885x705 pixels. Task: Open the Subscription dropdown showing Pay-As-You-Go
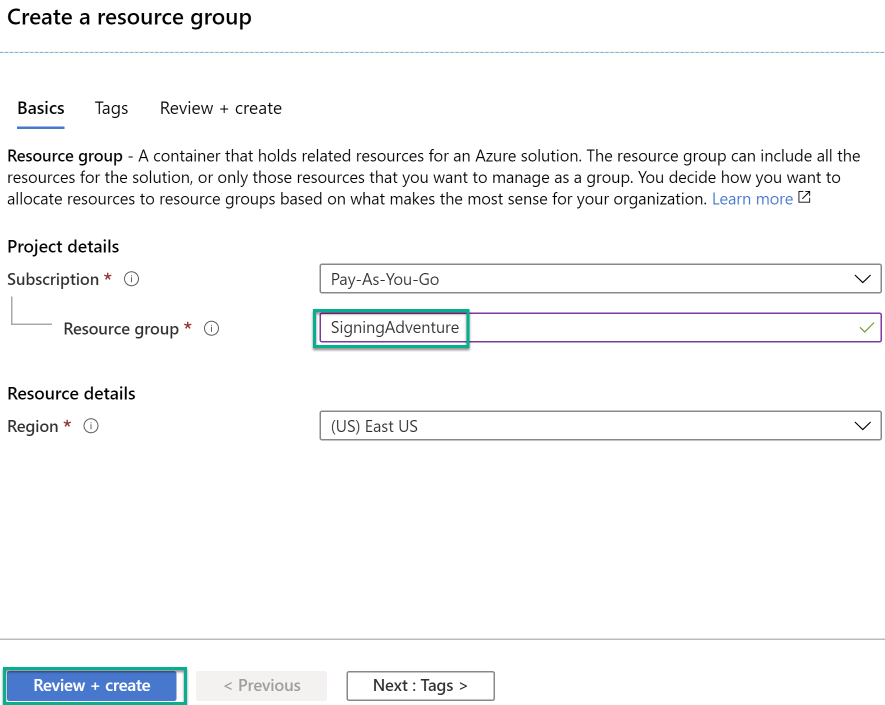pos(600,279)
